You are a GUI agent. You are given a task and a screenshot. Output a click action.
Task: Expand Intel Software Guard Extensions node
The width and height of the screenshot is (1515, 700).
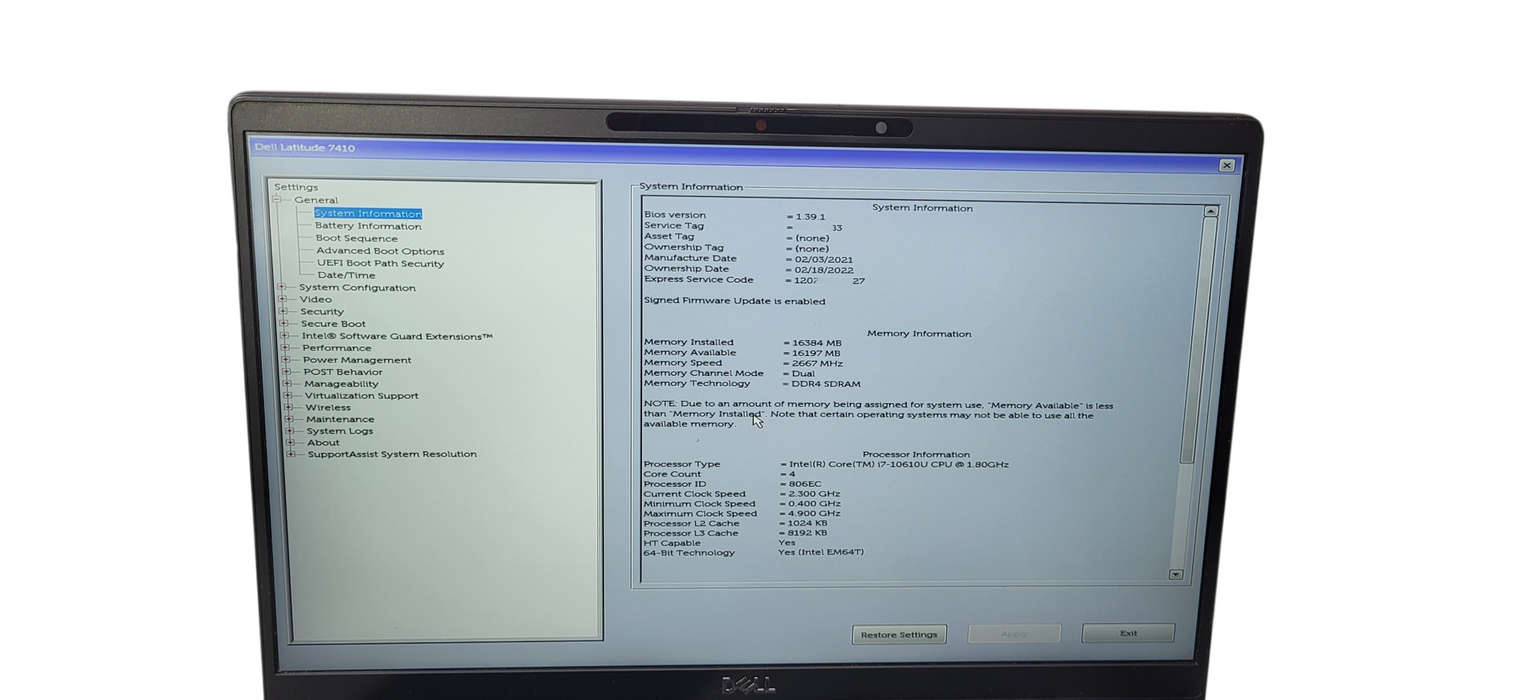pyautogui.click(x=285, y=336)
